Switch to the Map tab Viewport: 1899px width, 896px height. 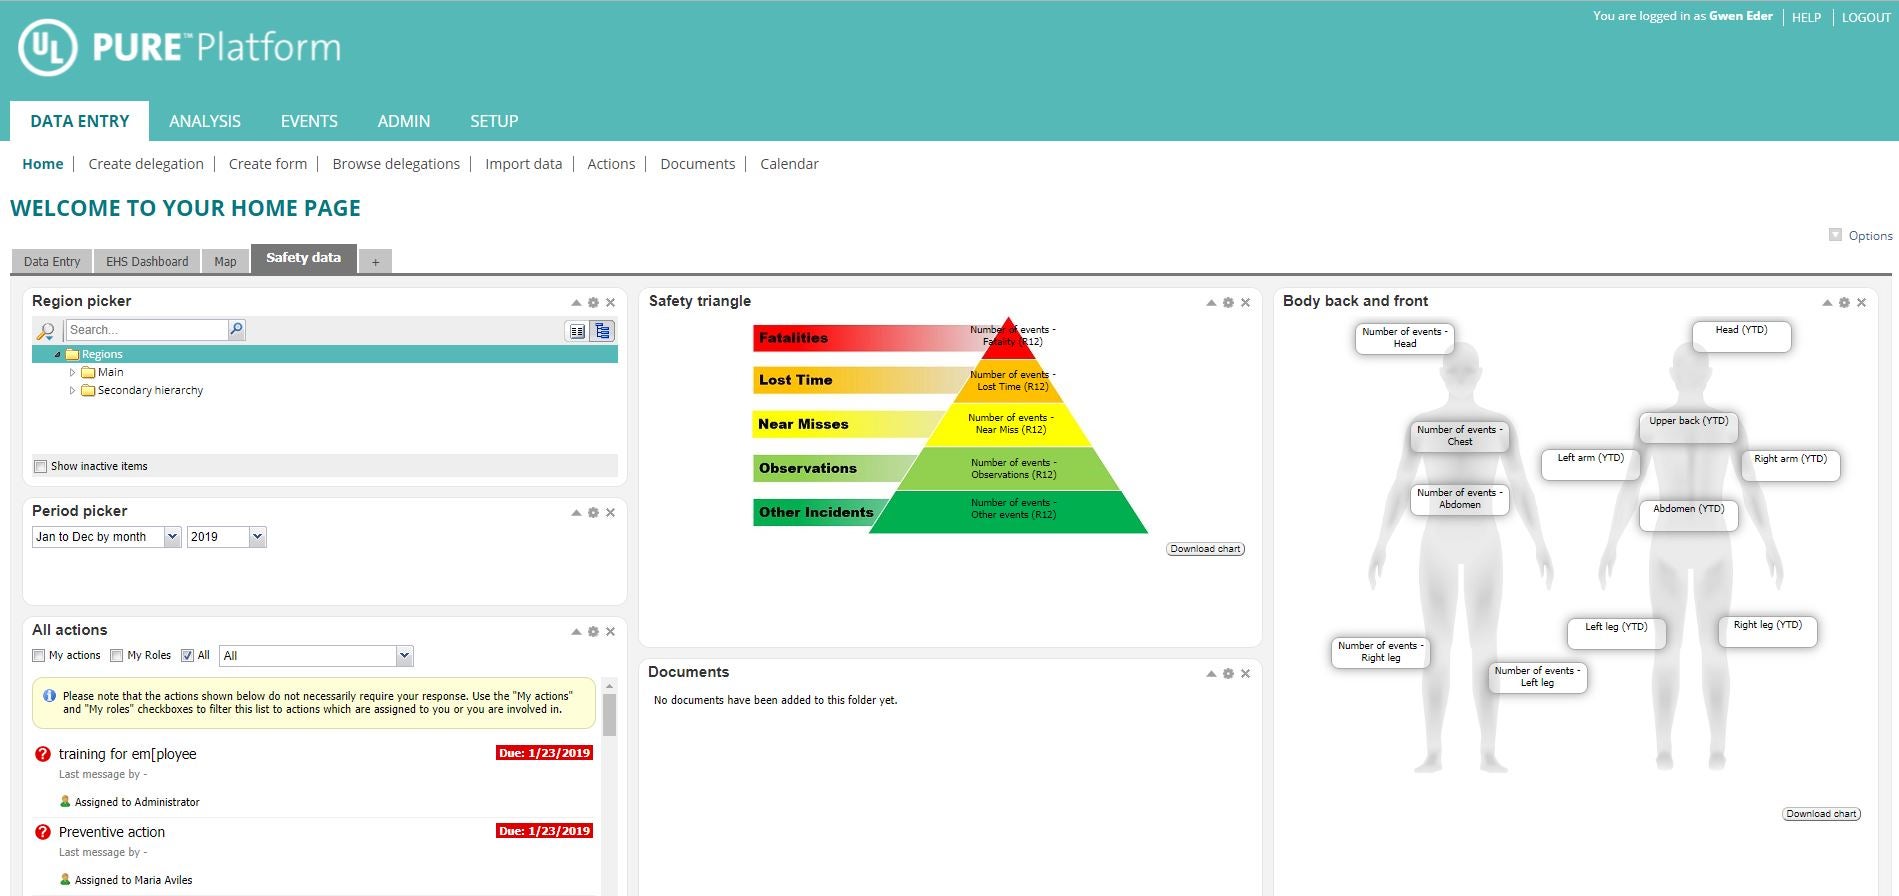[225, 261]
